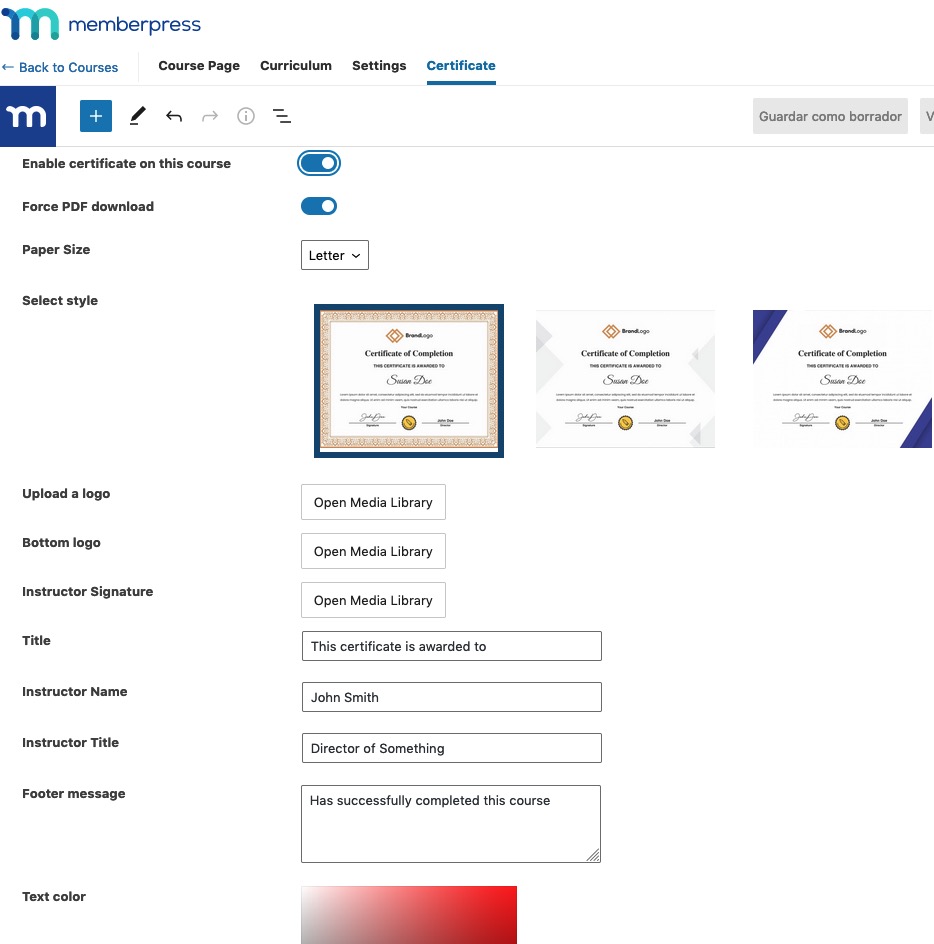Image resolution: width=934 pixels, height=944 pixels.
Task: Open the Paper Size Letter dropdown
Action: tap(335, 255)
